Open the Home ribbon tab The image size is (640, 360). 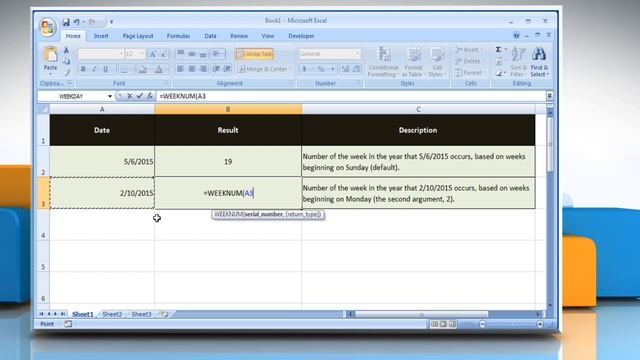73,36
